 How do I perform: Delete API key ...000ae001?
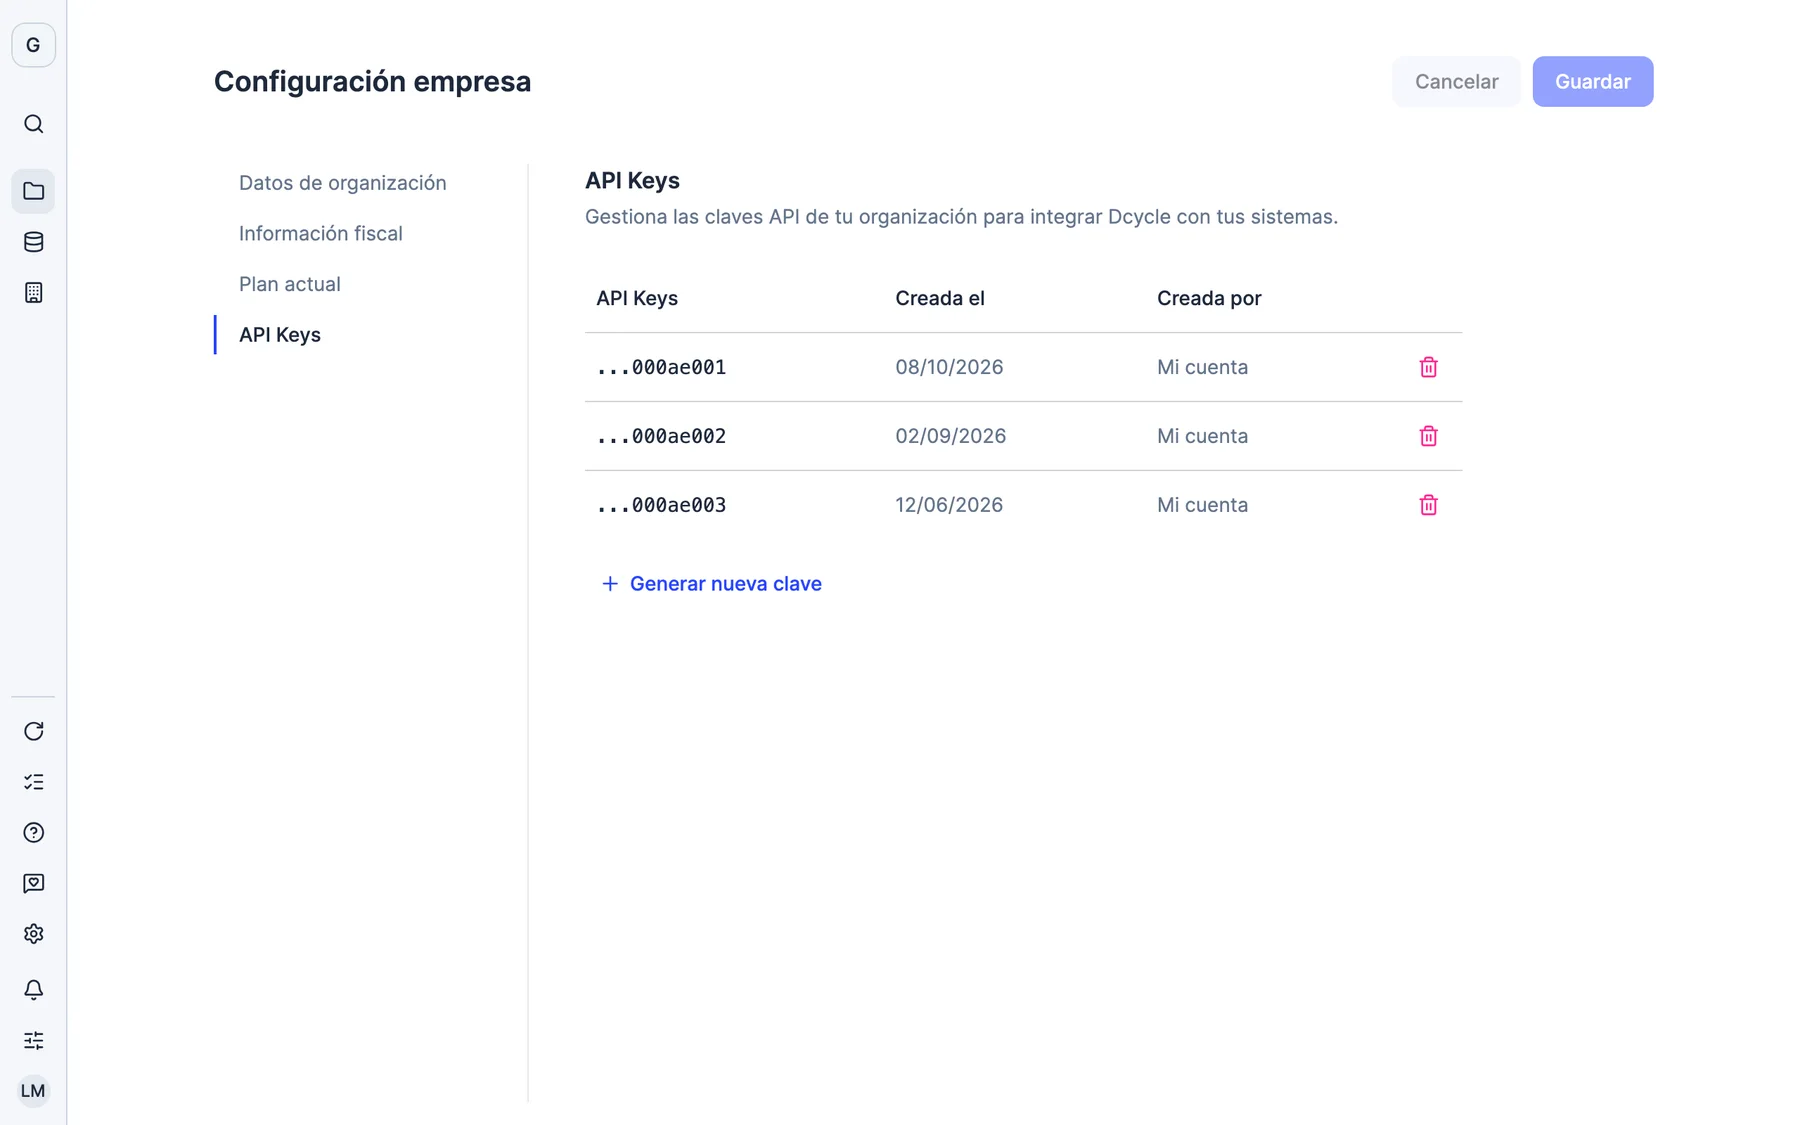click(1428, 367)
